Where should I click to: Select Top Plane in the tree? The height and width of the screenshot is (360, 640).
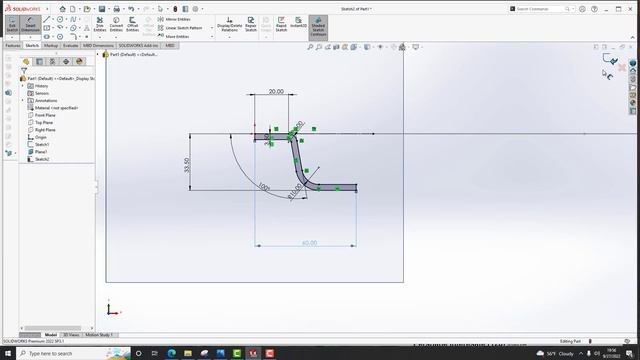[x=40, y=122]
